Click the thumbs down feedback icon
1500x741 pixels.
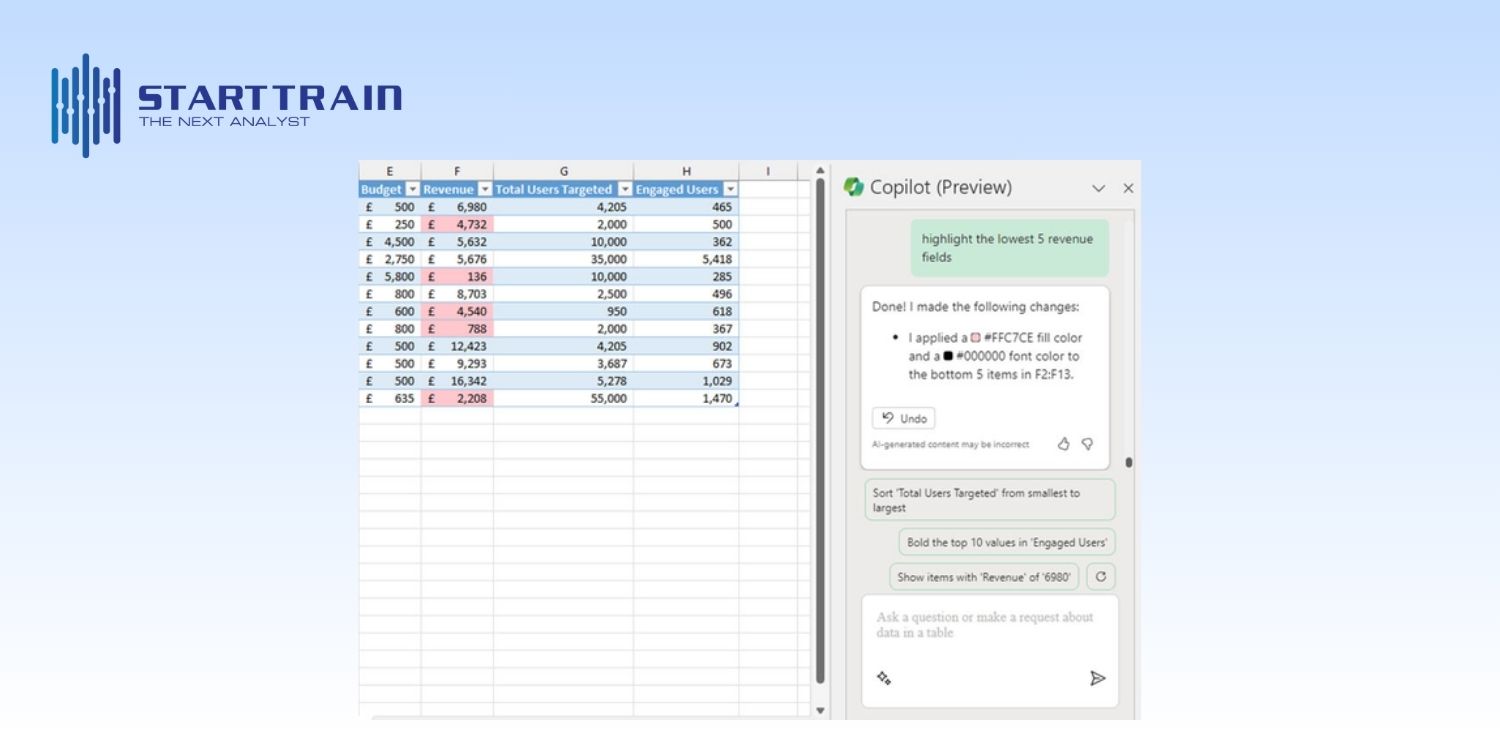(x=1087, y=444)
